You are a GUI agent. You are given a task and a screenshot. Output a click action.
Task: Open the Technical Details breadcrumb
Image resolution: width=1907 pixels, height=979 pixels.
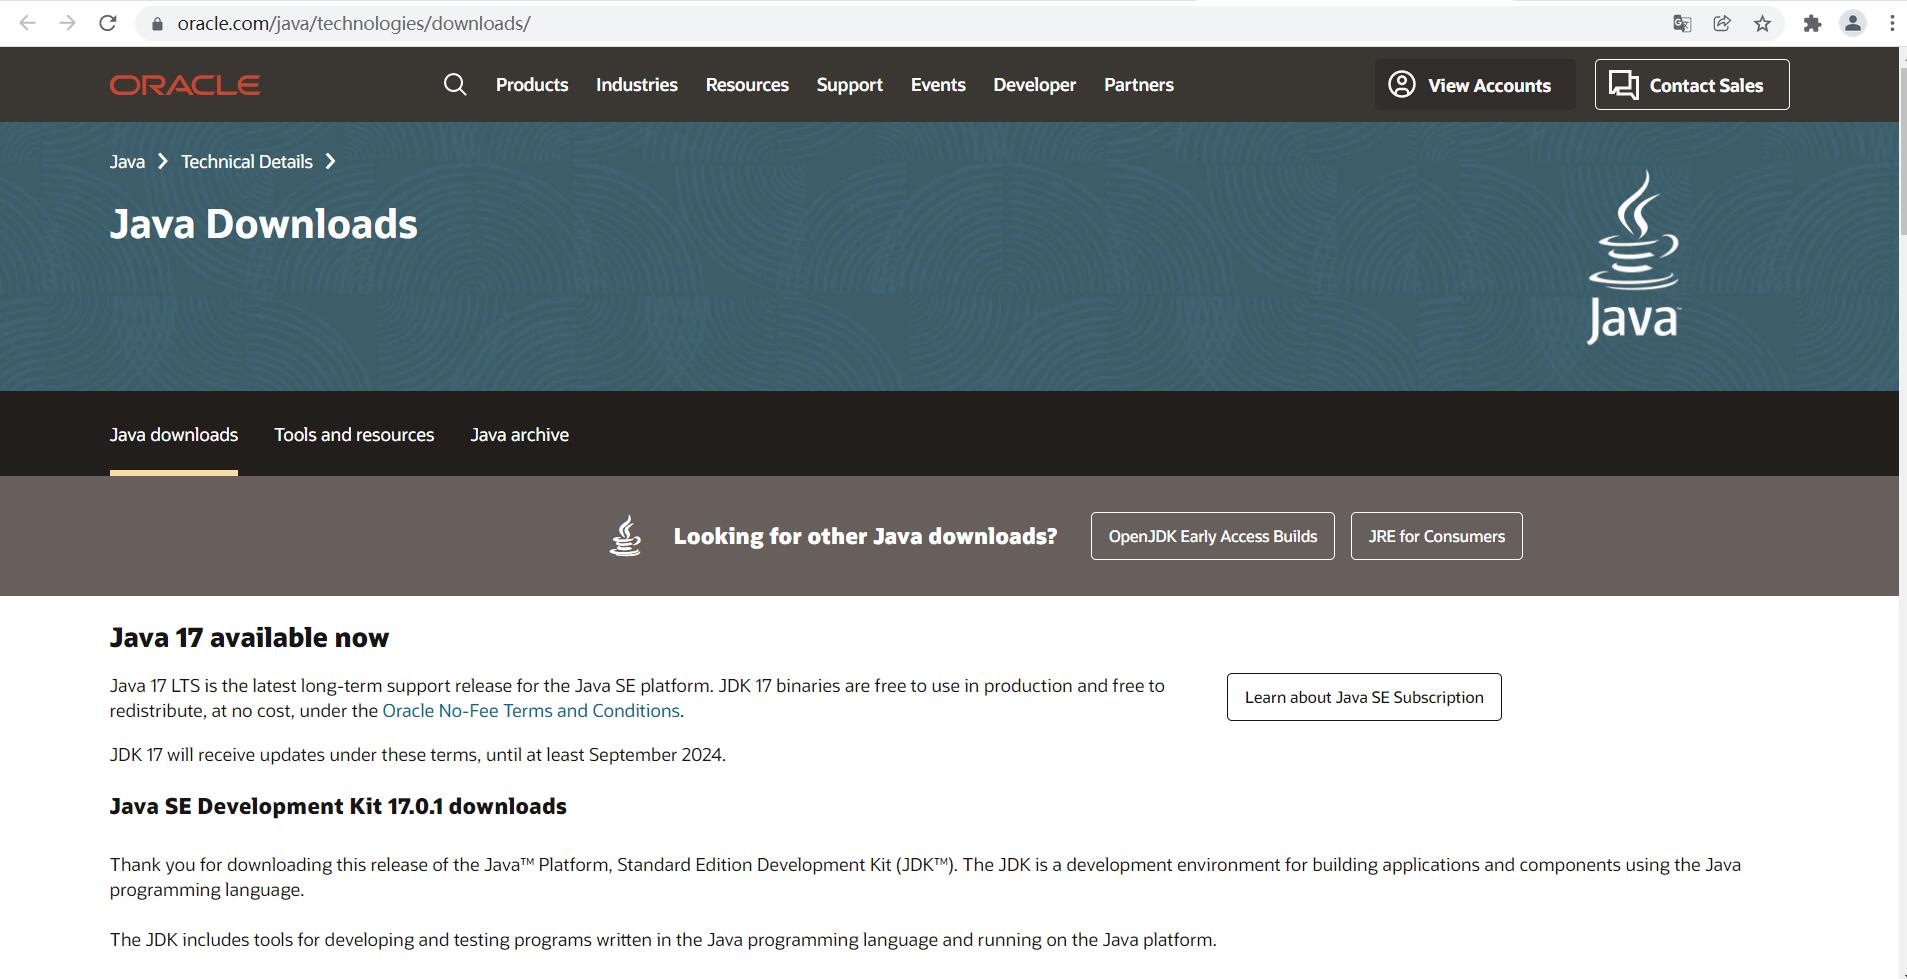(247, 162)
